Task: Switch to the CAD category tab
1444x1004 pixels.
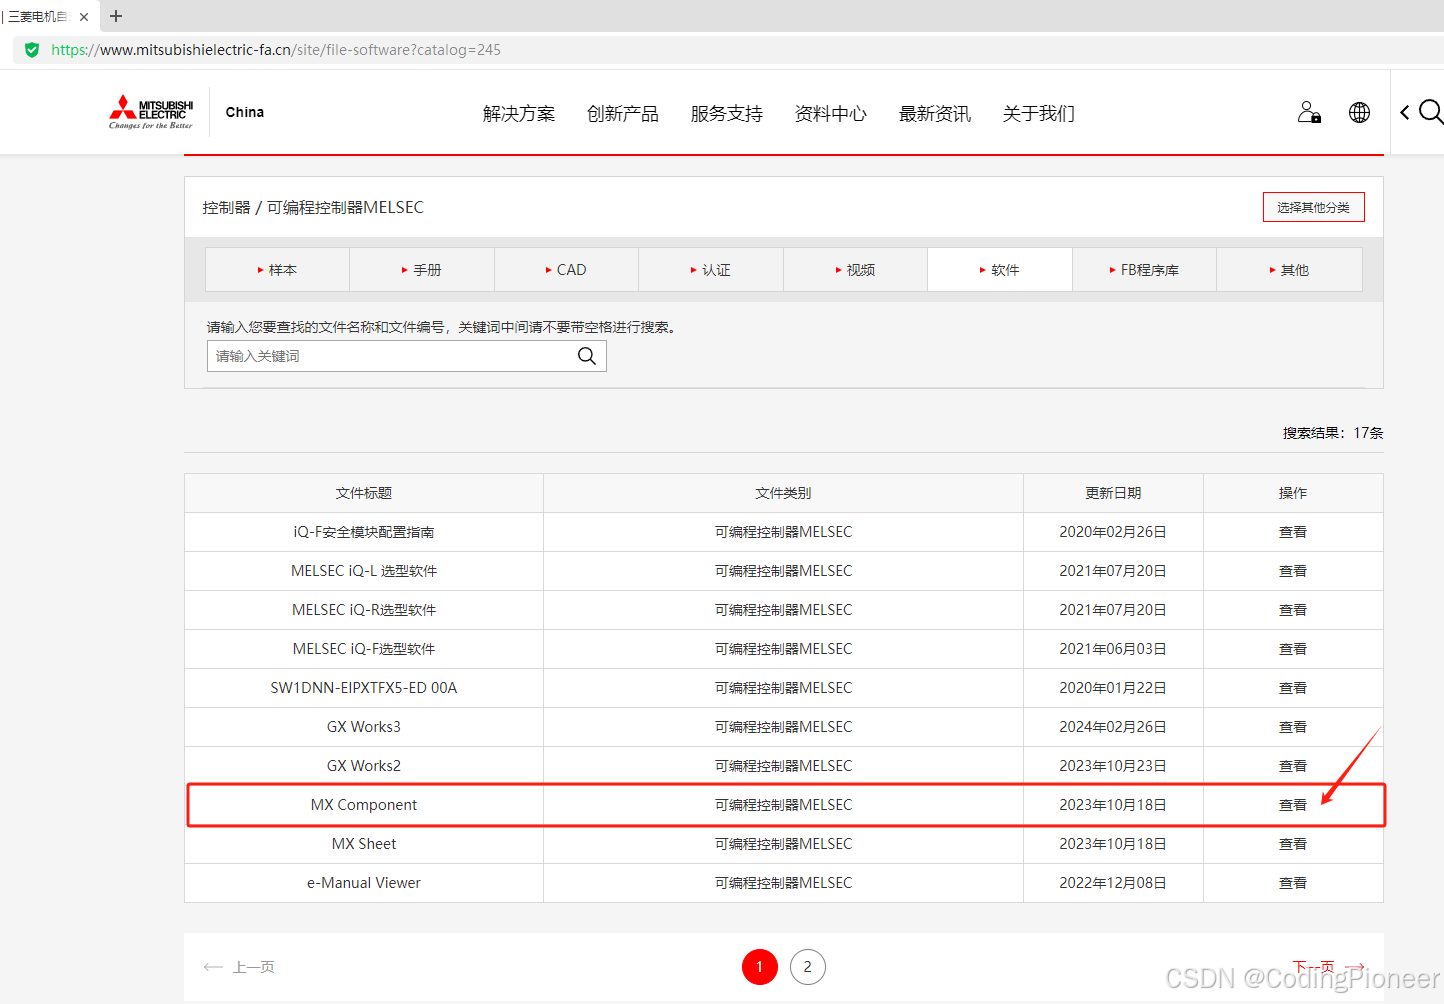Action: [x=566, y=269]
